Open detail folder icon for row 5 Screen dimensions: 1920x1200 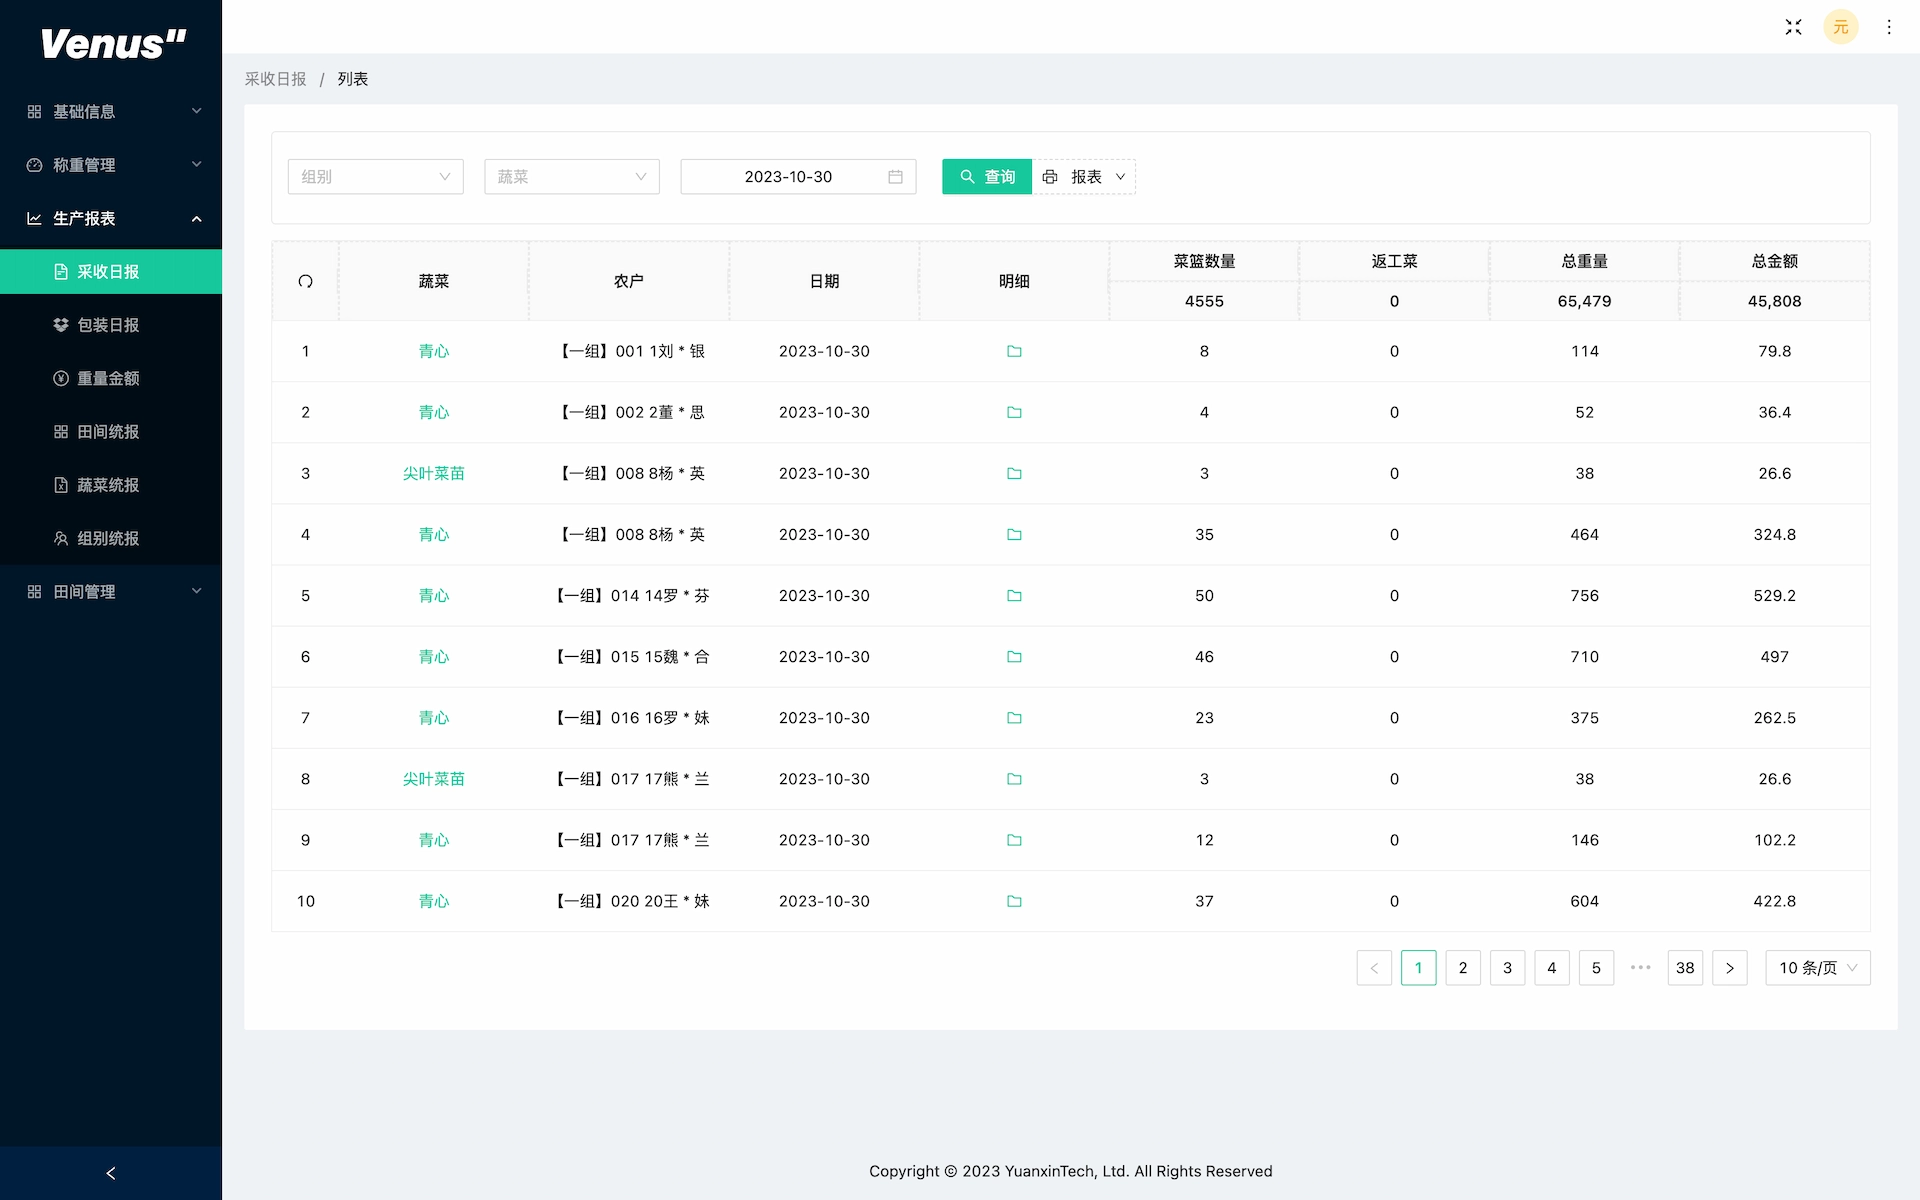pos(1014,595)
